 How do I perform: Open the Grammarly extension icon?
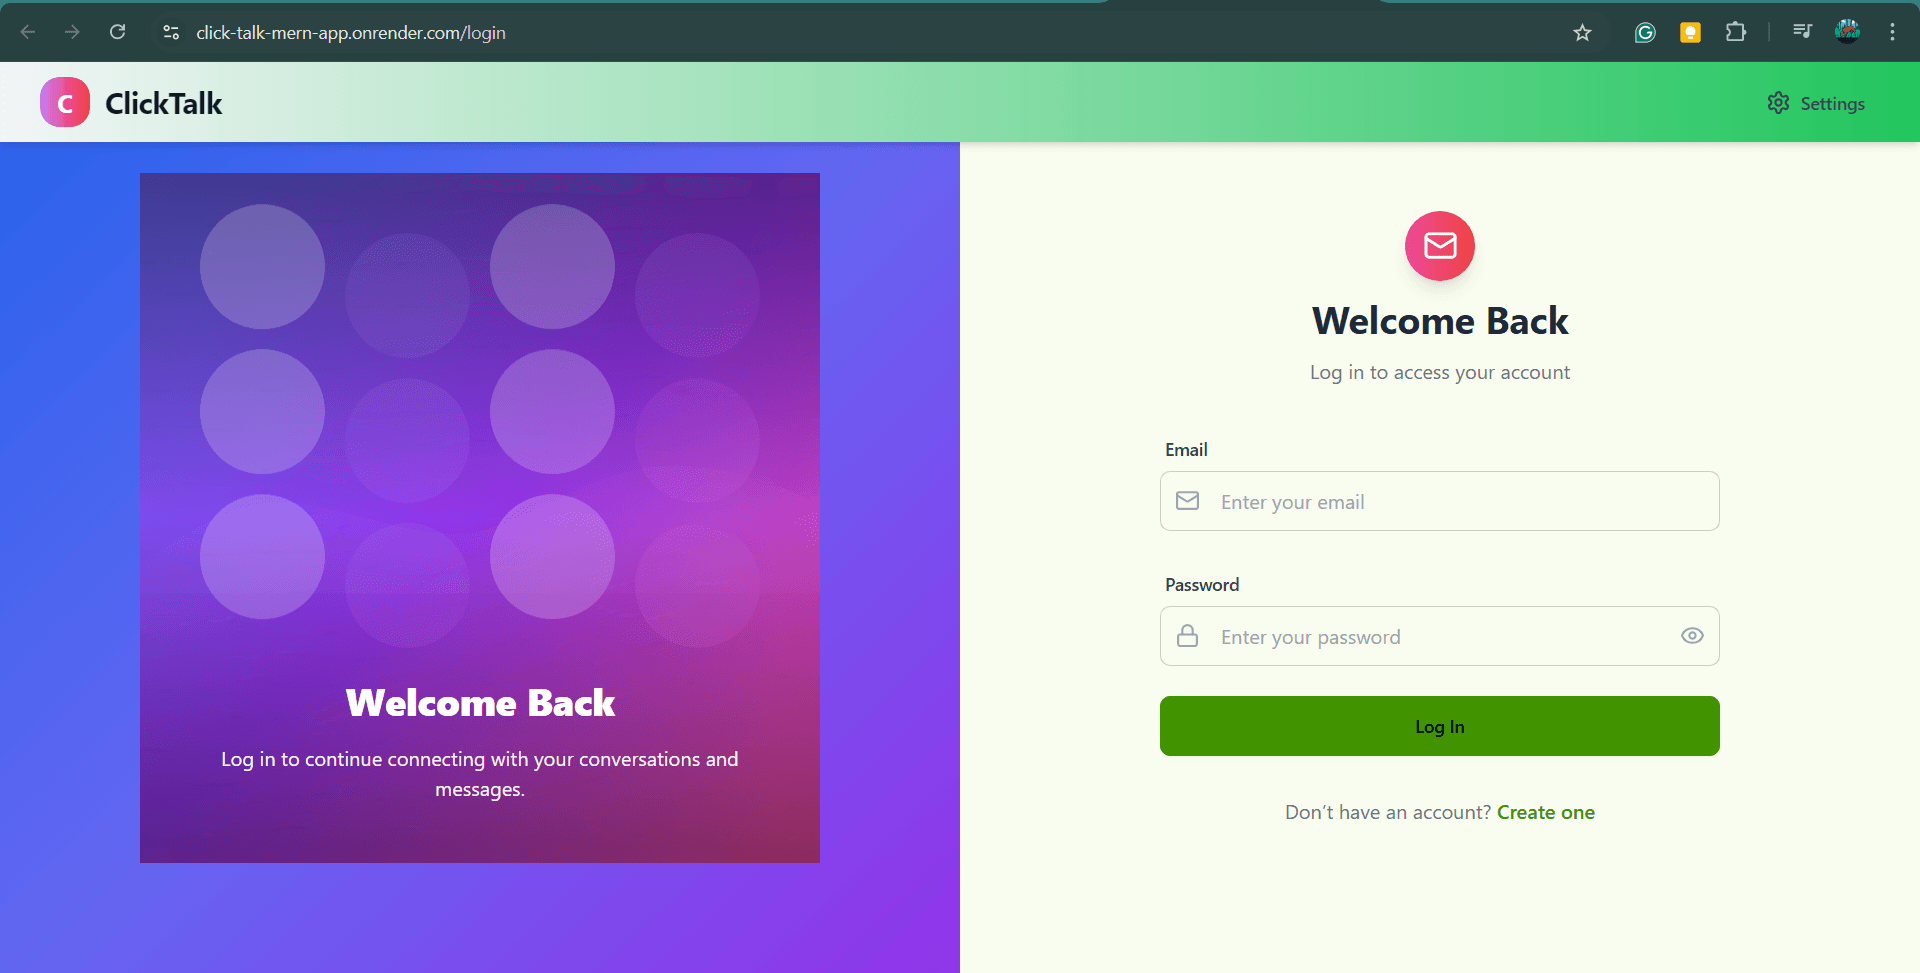(1645, 33)
